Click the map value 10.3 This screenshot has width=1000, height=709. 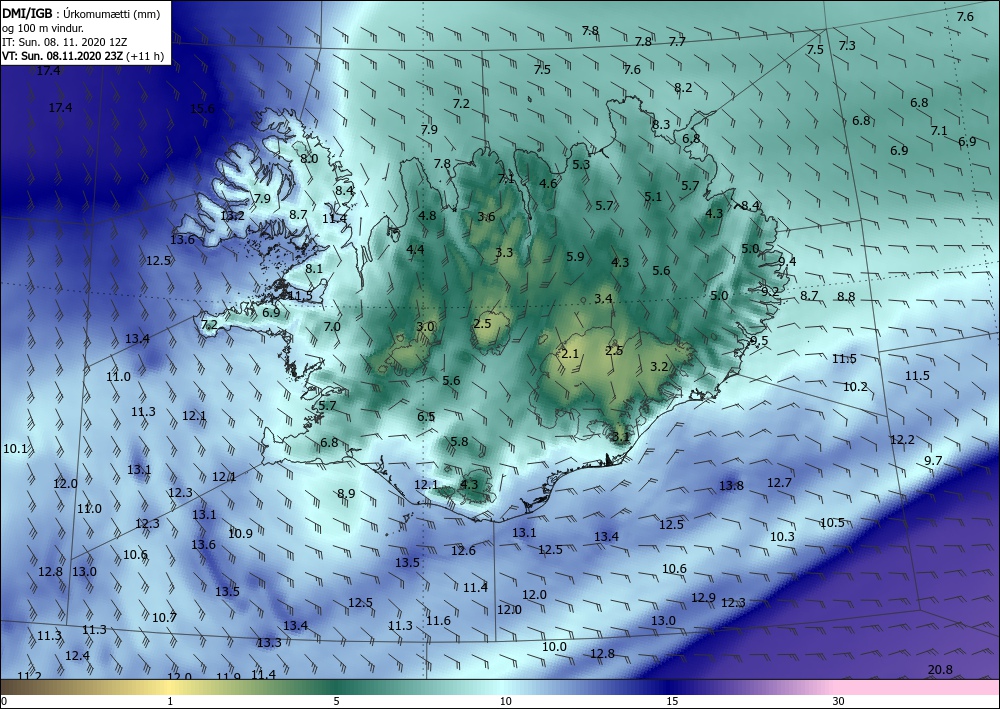coord(783,537)
